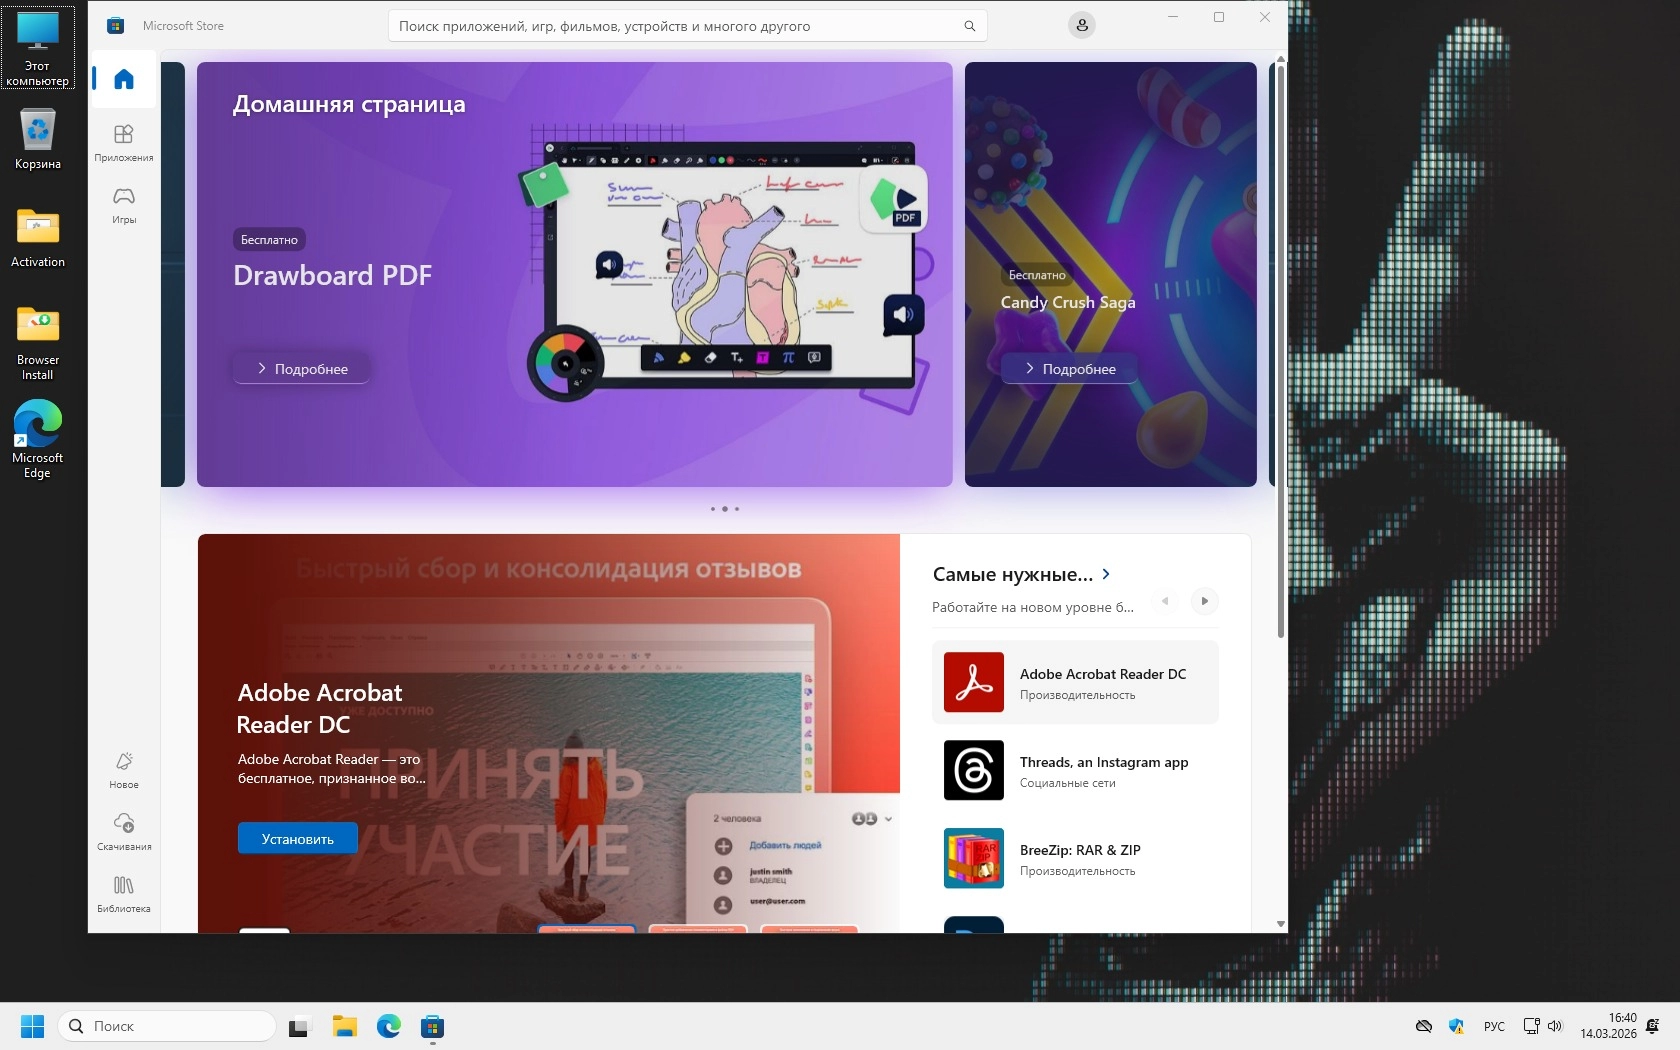Click the scrollbar up arrow
Screen dimensions: 1680x1050
click(1281, 59)
